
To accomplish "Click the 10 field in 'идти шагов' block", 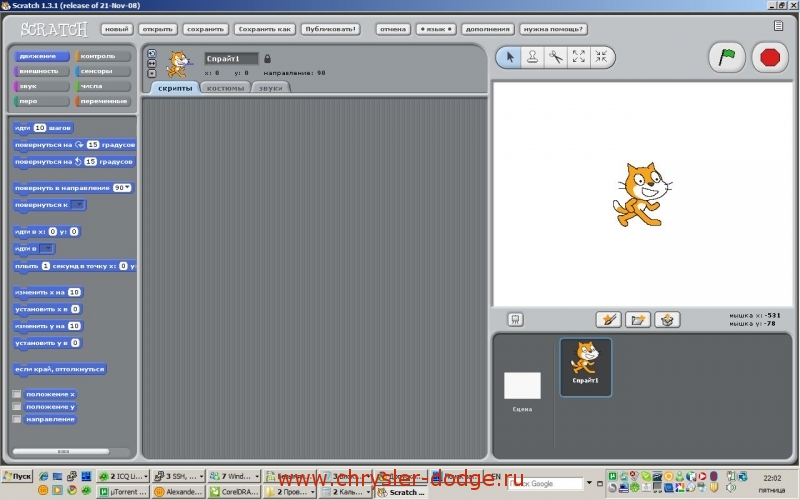I will point(40,128).
